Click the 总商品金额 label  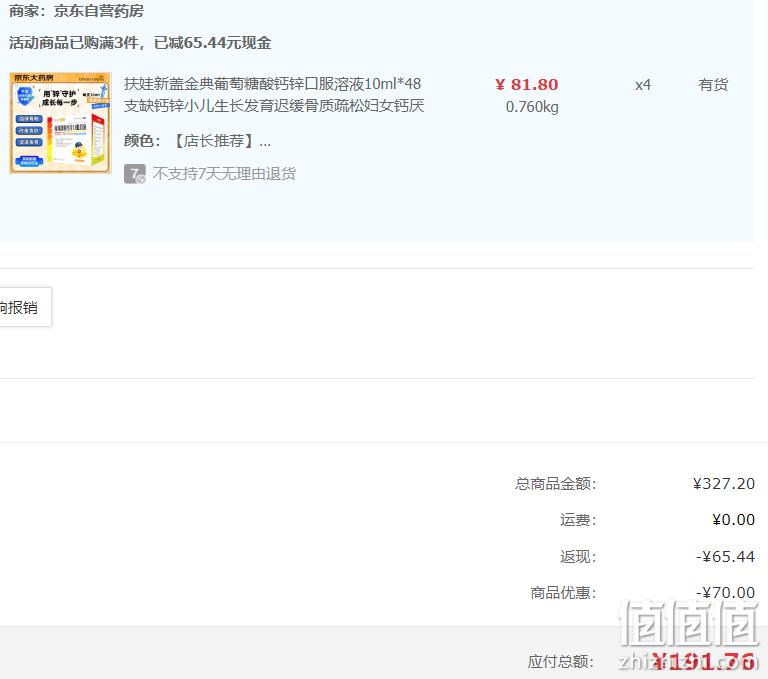pyautogui.click(x=556, y=484)
